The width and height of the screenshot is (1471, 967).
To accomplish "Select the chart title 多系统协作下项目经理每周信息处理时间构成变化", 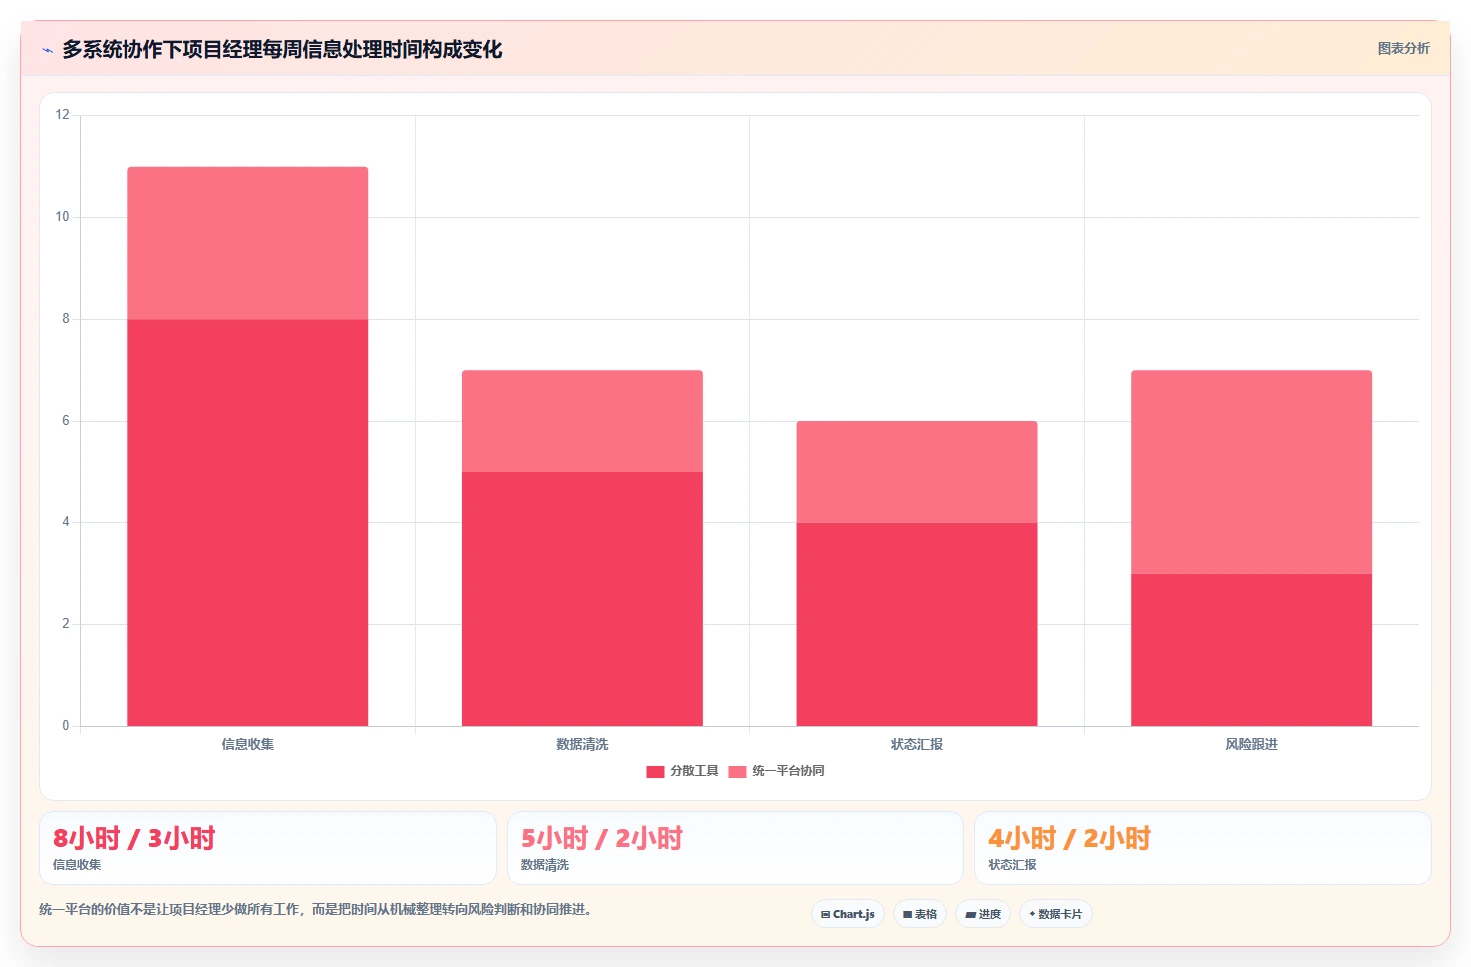I will coord(282,49).
